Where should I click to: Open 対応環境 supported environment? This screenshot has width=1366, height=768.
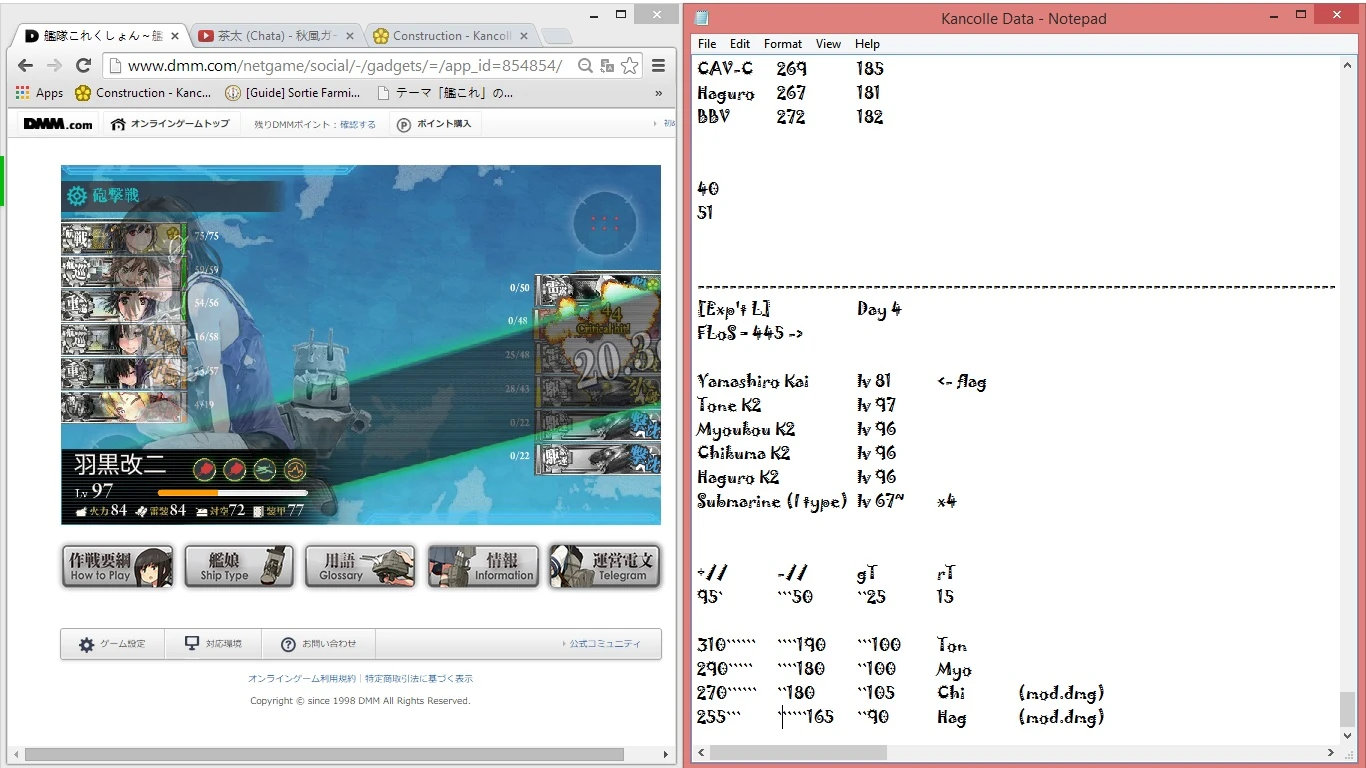pos(213,644)
